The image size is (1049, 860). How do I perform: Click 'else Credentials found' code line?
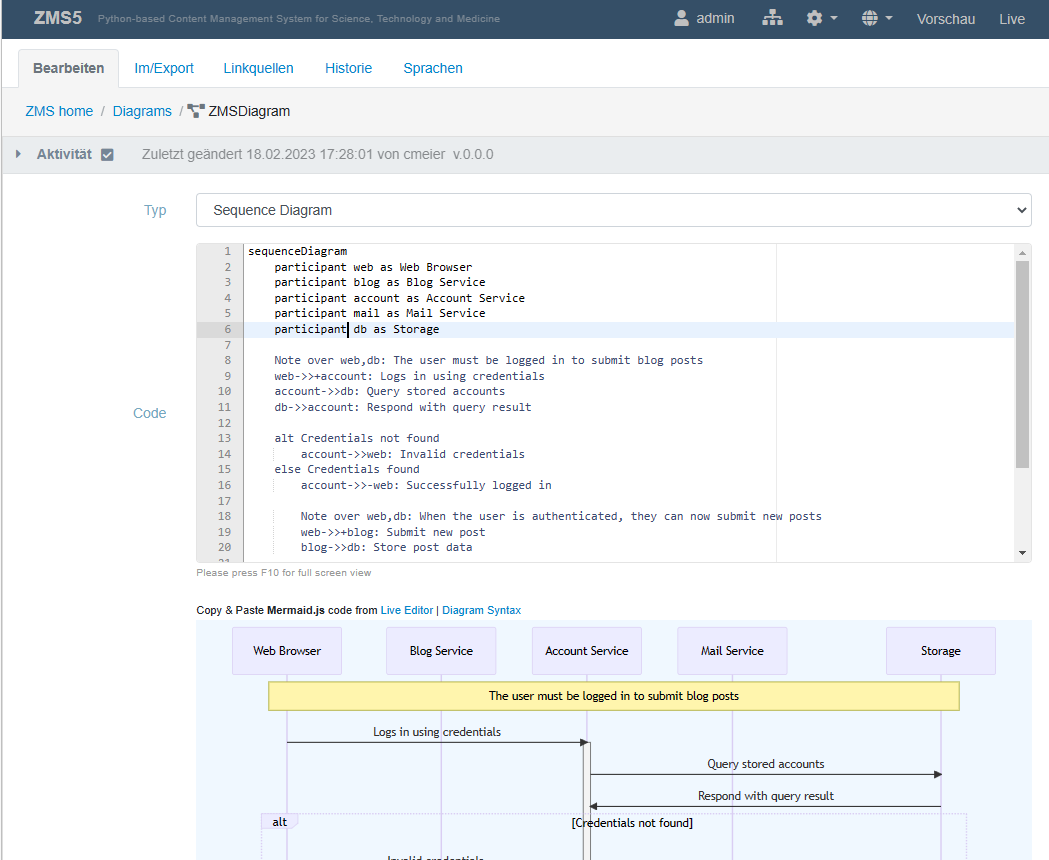(347, 469)
